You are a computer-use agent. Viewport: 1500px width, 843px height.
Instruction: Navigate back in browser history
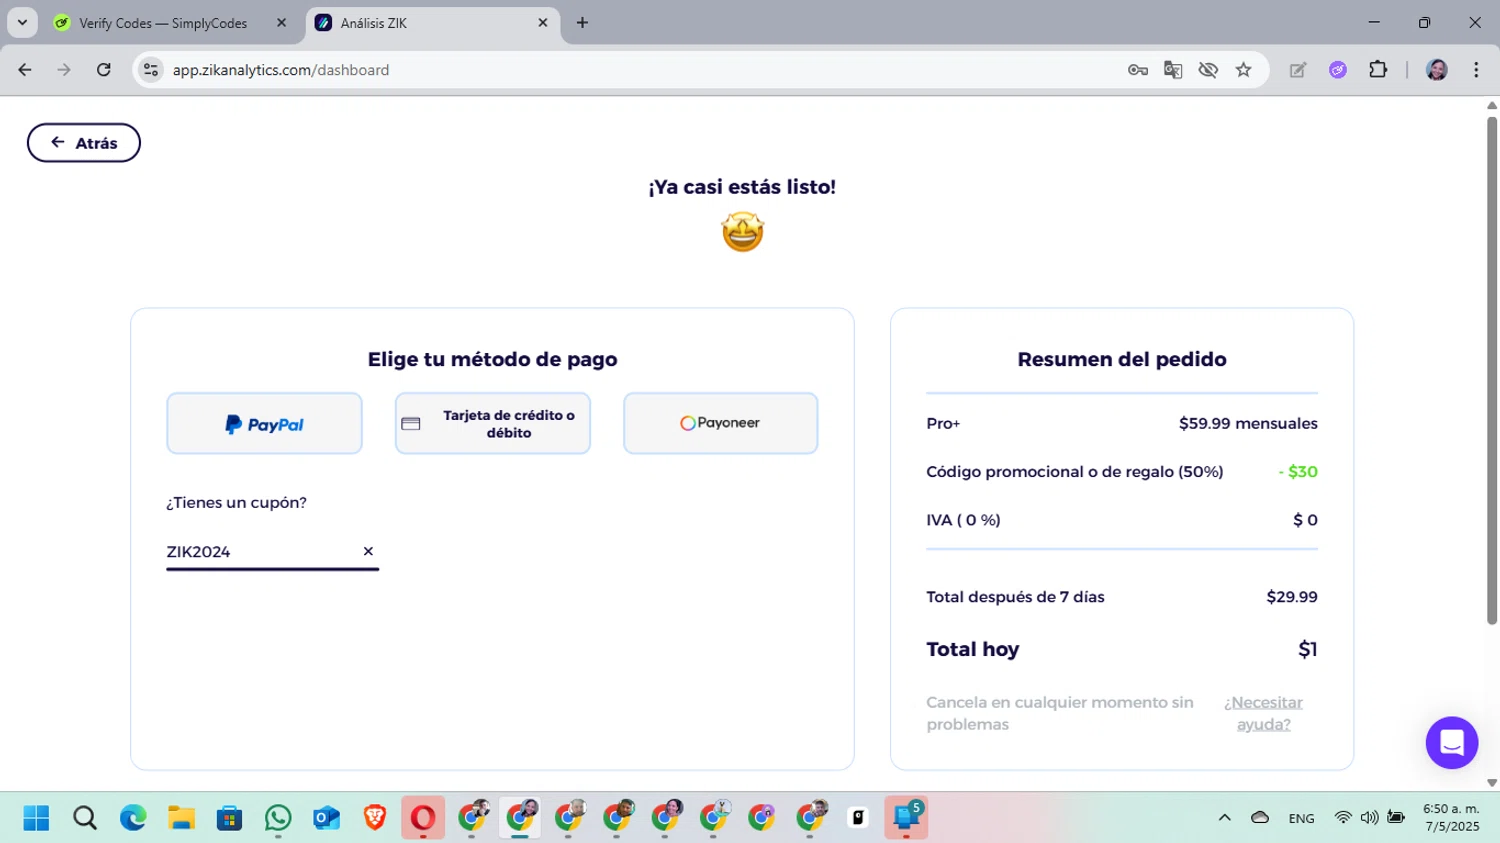[x=25, y=70]
